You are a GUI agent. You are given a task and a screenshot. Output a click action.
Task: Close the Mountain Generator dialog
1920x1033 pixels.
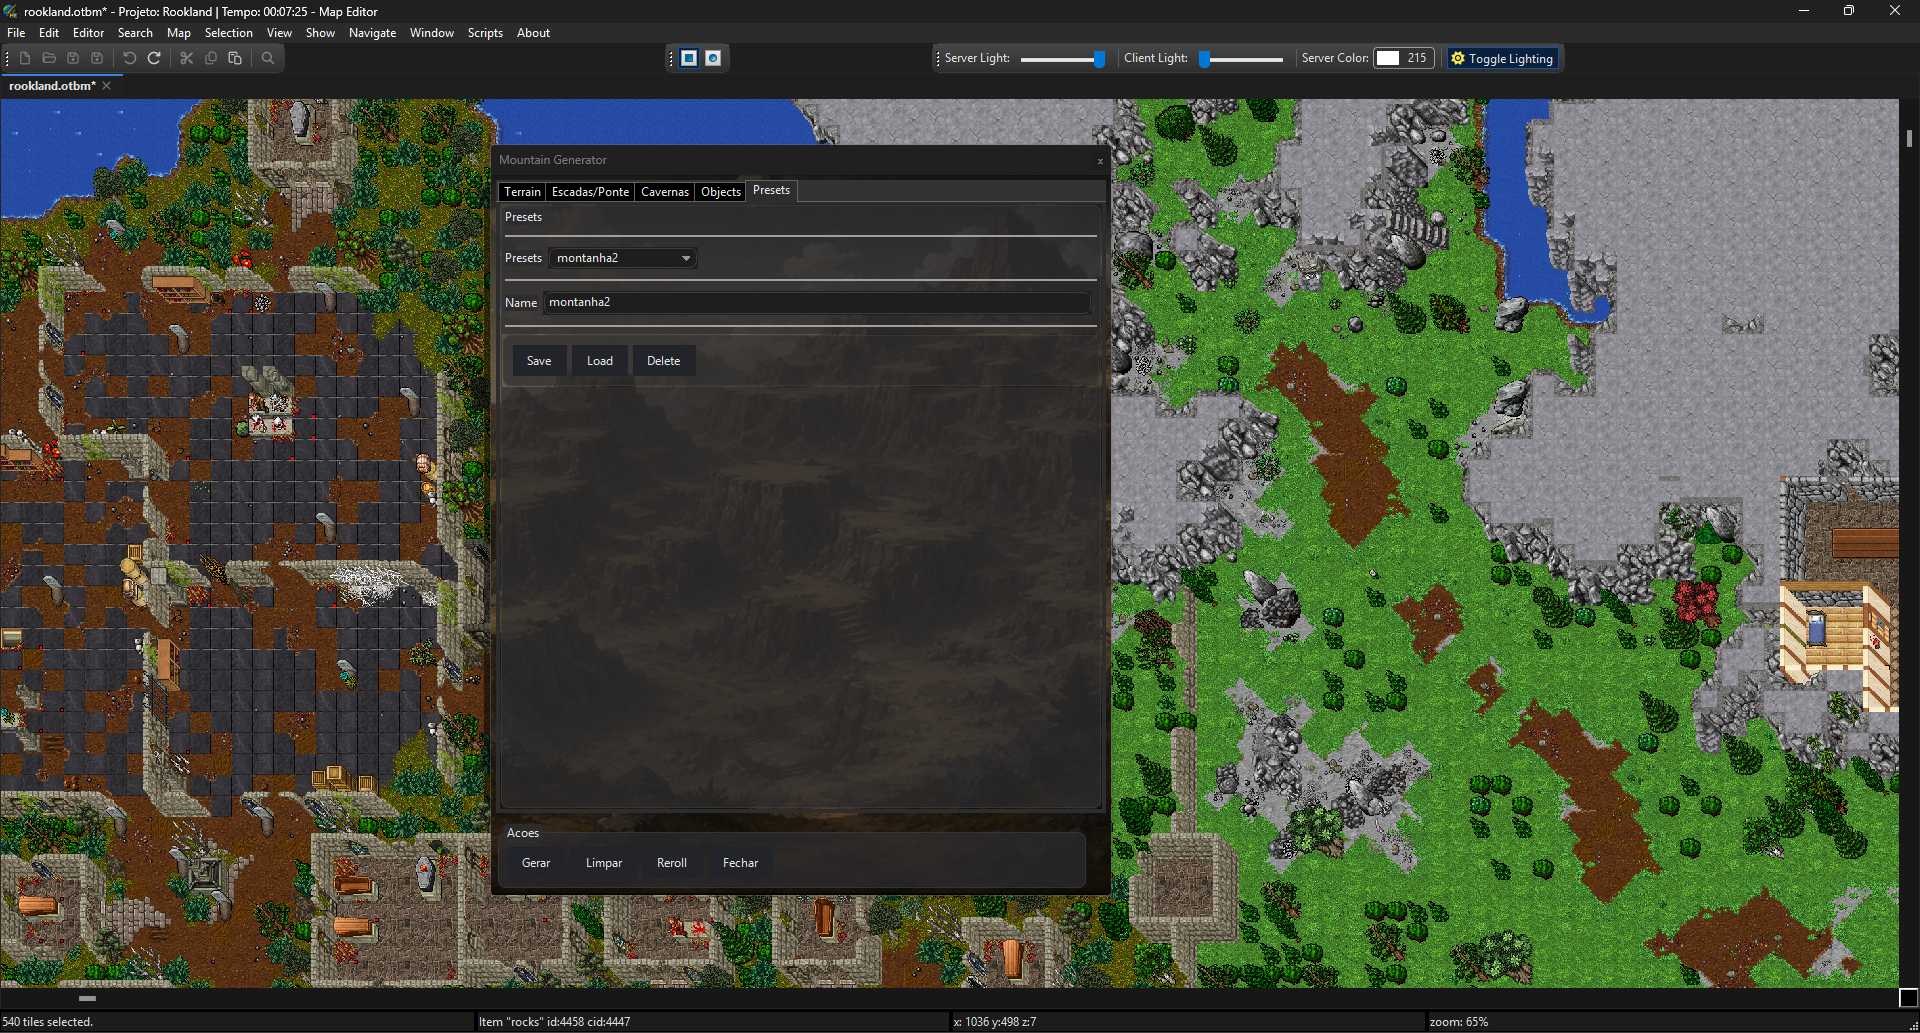1100,161
